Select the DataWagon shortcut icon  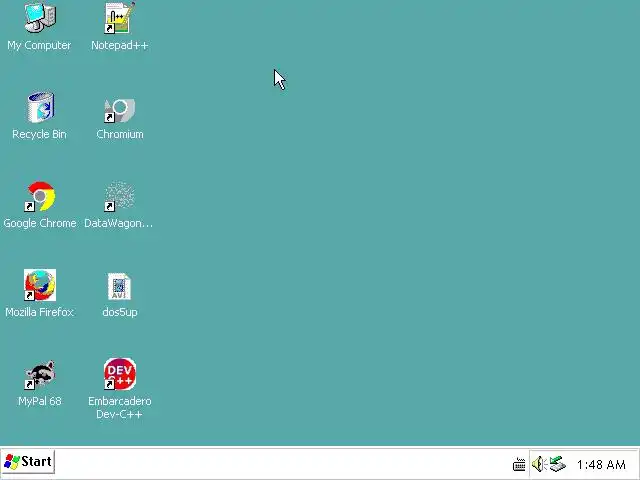point(119,196)
